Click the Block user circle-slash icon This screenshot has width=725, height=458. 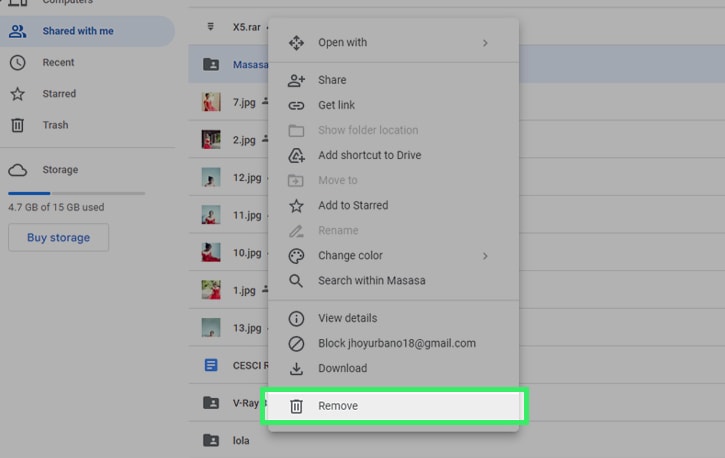pos(296,344)
